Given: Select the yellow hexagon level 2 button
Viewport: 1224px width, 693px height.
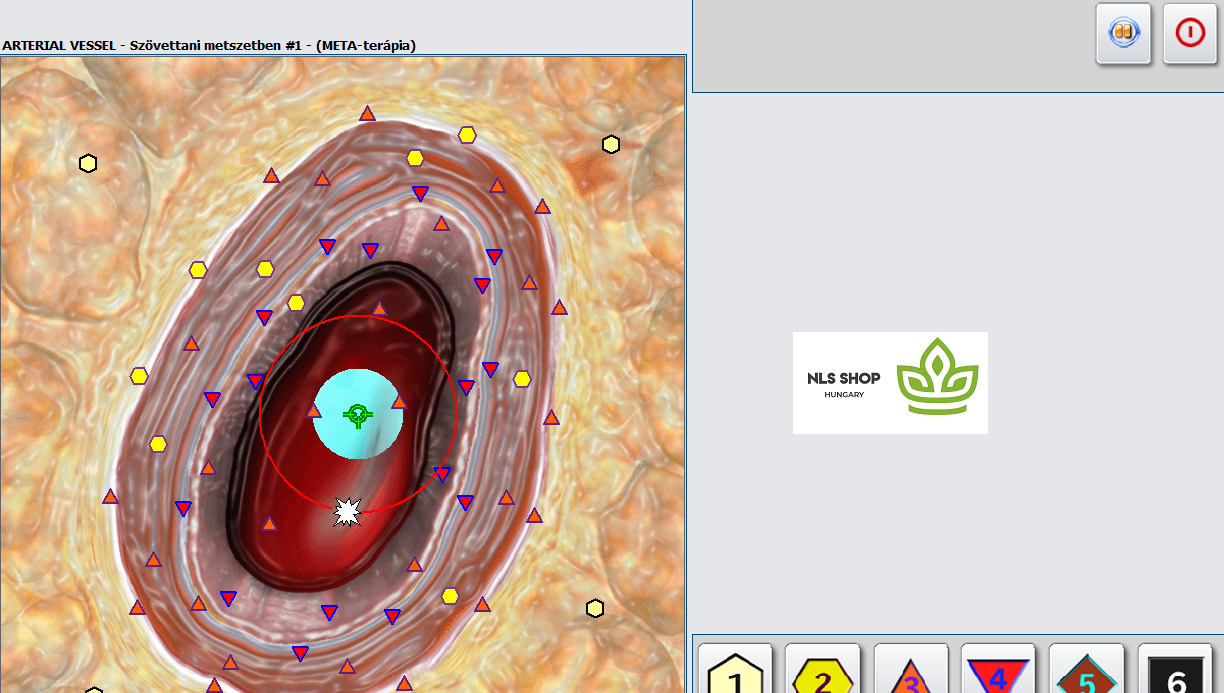Looking at the screenshot, I should point(823,669).
